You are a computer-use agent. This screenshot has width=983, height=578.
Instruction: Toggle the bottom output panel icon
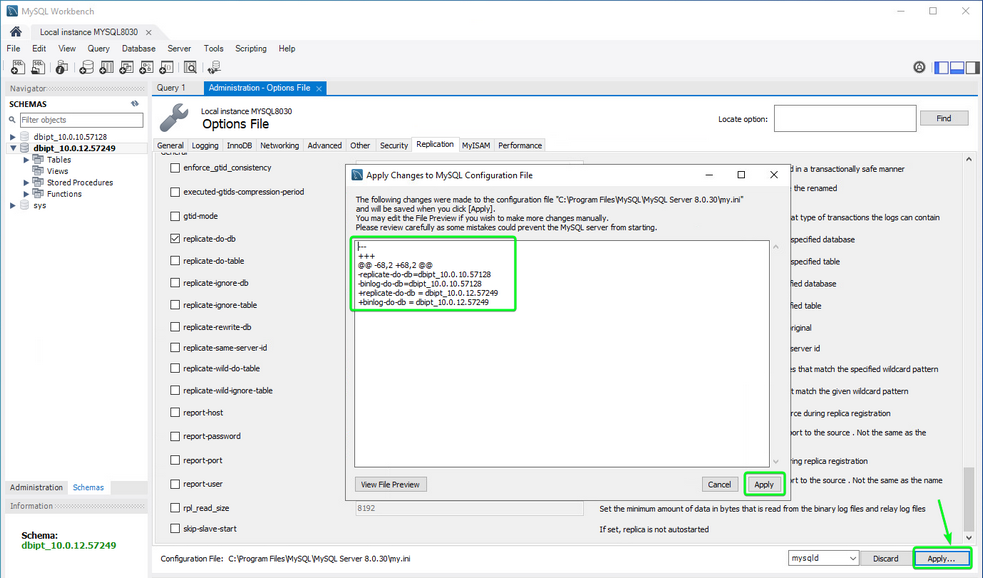coord(957,68)
